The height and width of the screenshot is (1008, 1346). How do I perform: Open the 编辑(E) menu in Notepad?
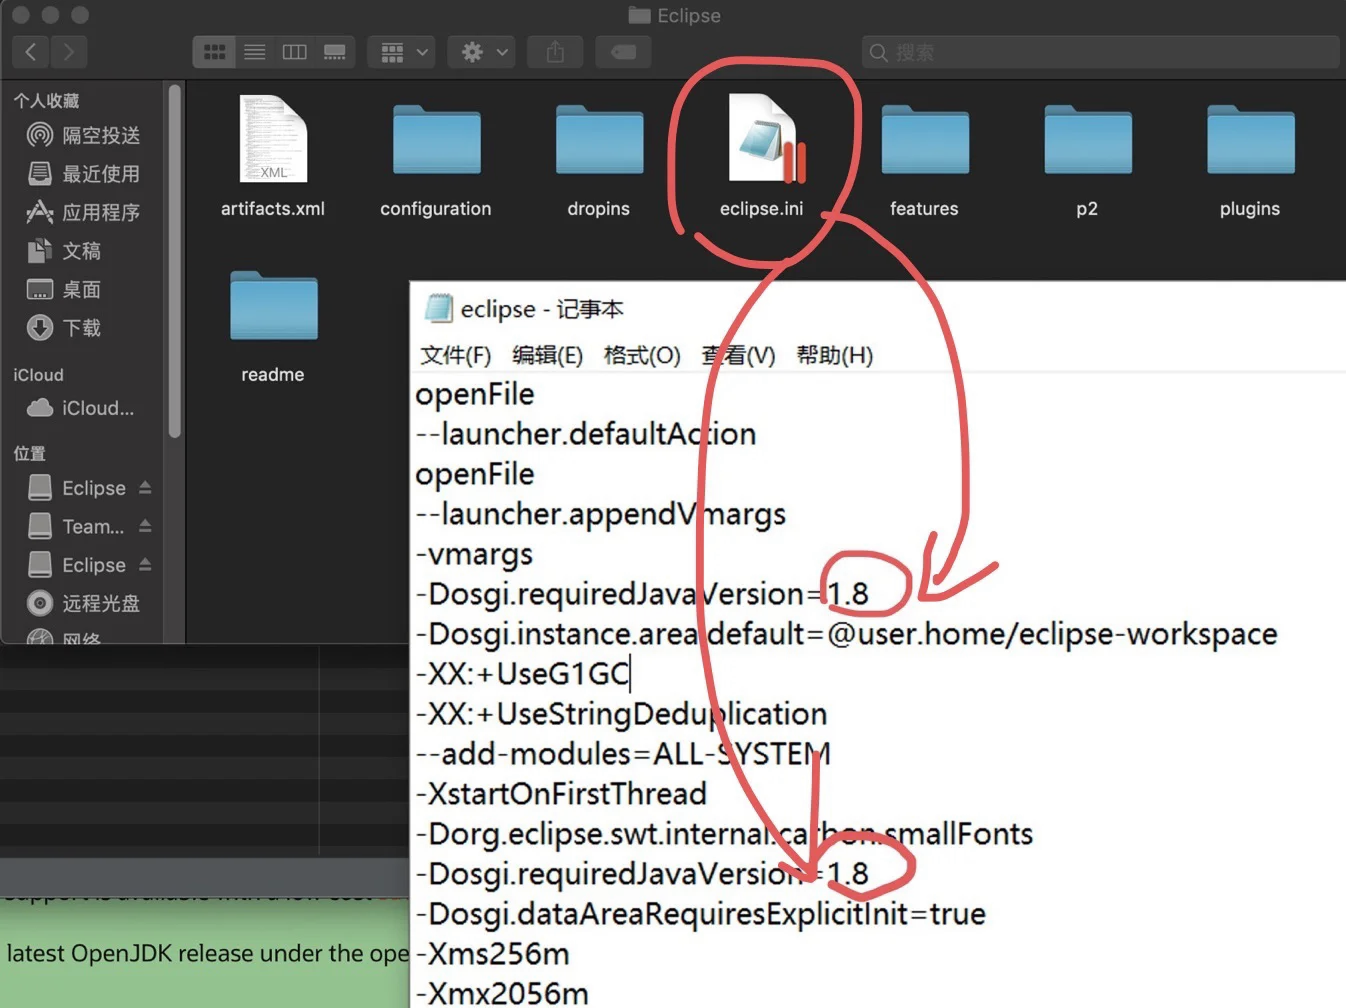tap(547, 355)
